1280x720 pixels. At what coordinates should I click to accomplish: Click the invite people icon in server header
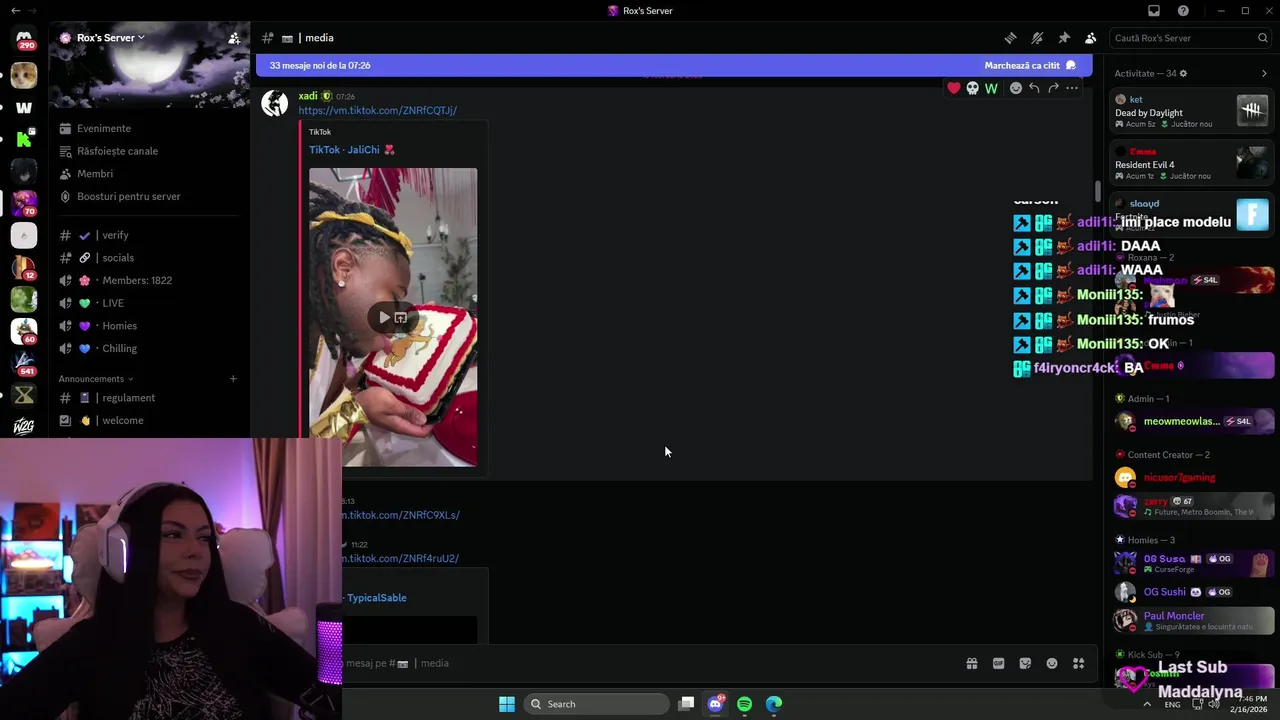(233, 38)
